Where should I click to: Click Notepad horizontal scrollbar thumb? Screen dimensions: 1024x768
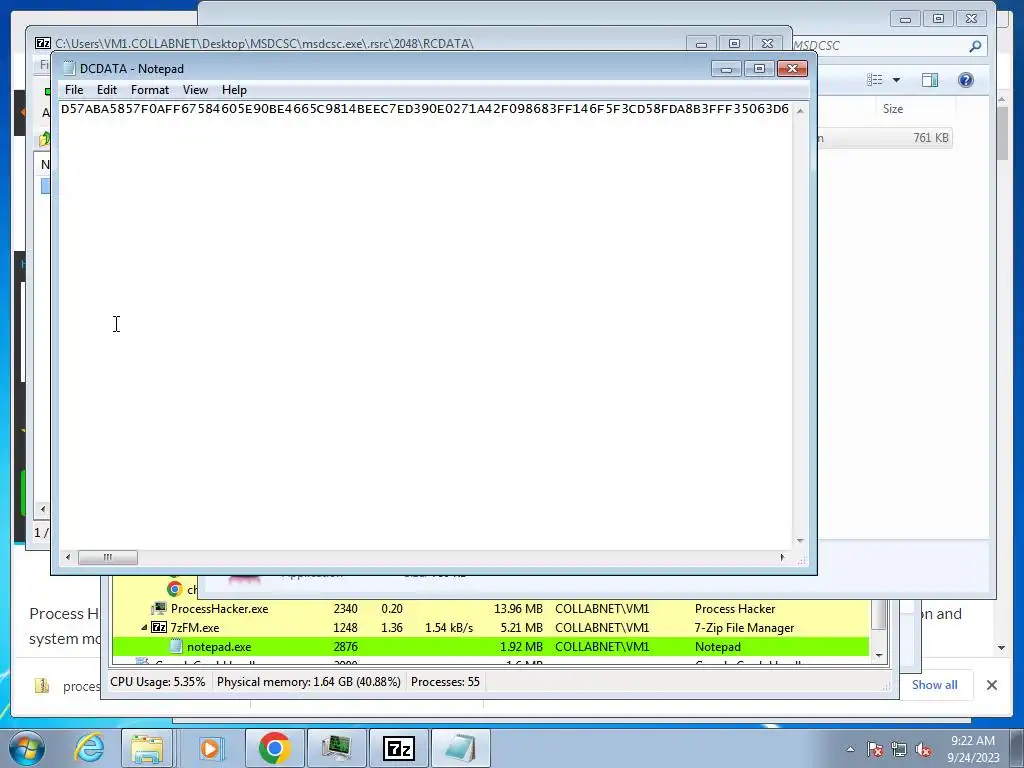click(x=108, y=557)
